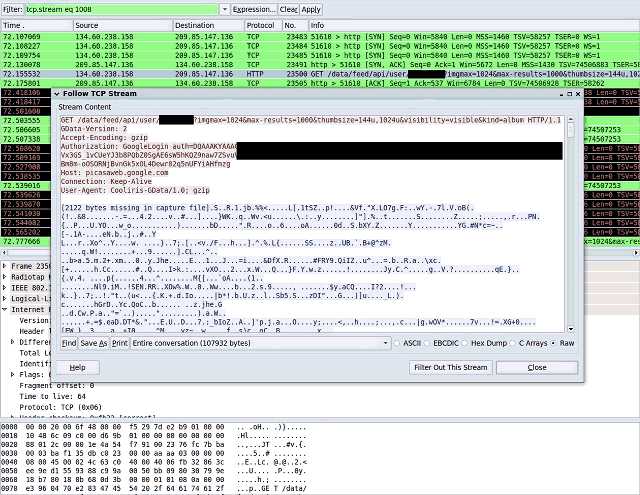
Task: Click the stream content vertical scrollbar thumb
Action: [x=571, y=131]
